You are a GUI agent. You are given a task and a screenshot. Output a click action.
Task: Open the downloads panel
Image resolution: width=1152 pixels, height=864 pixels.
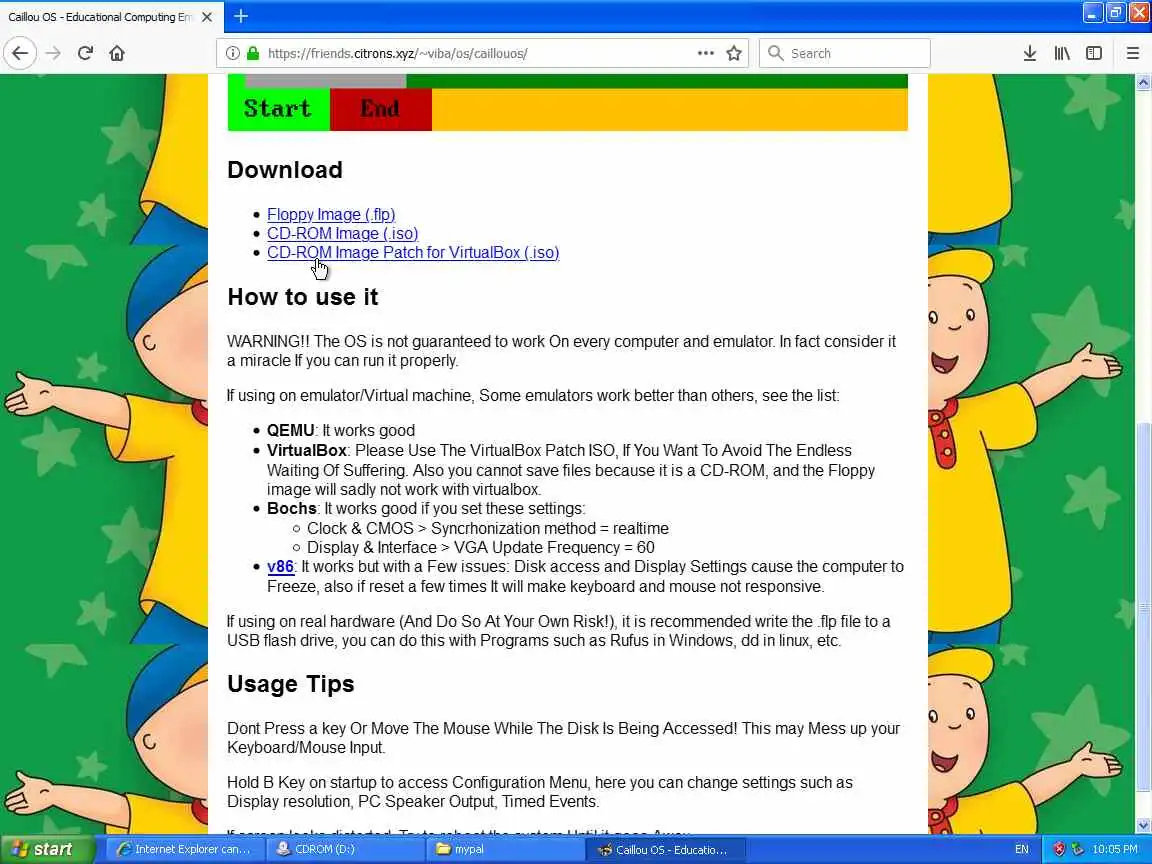coord(1030,53)
